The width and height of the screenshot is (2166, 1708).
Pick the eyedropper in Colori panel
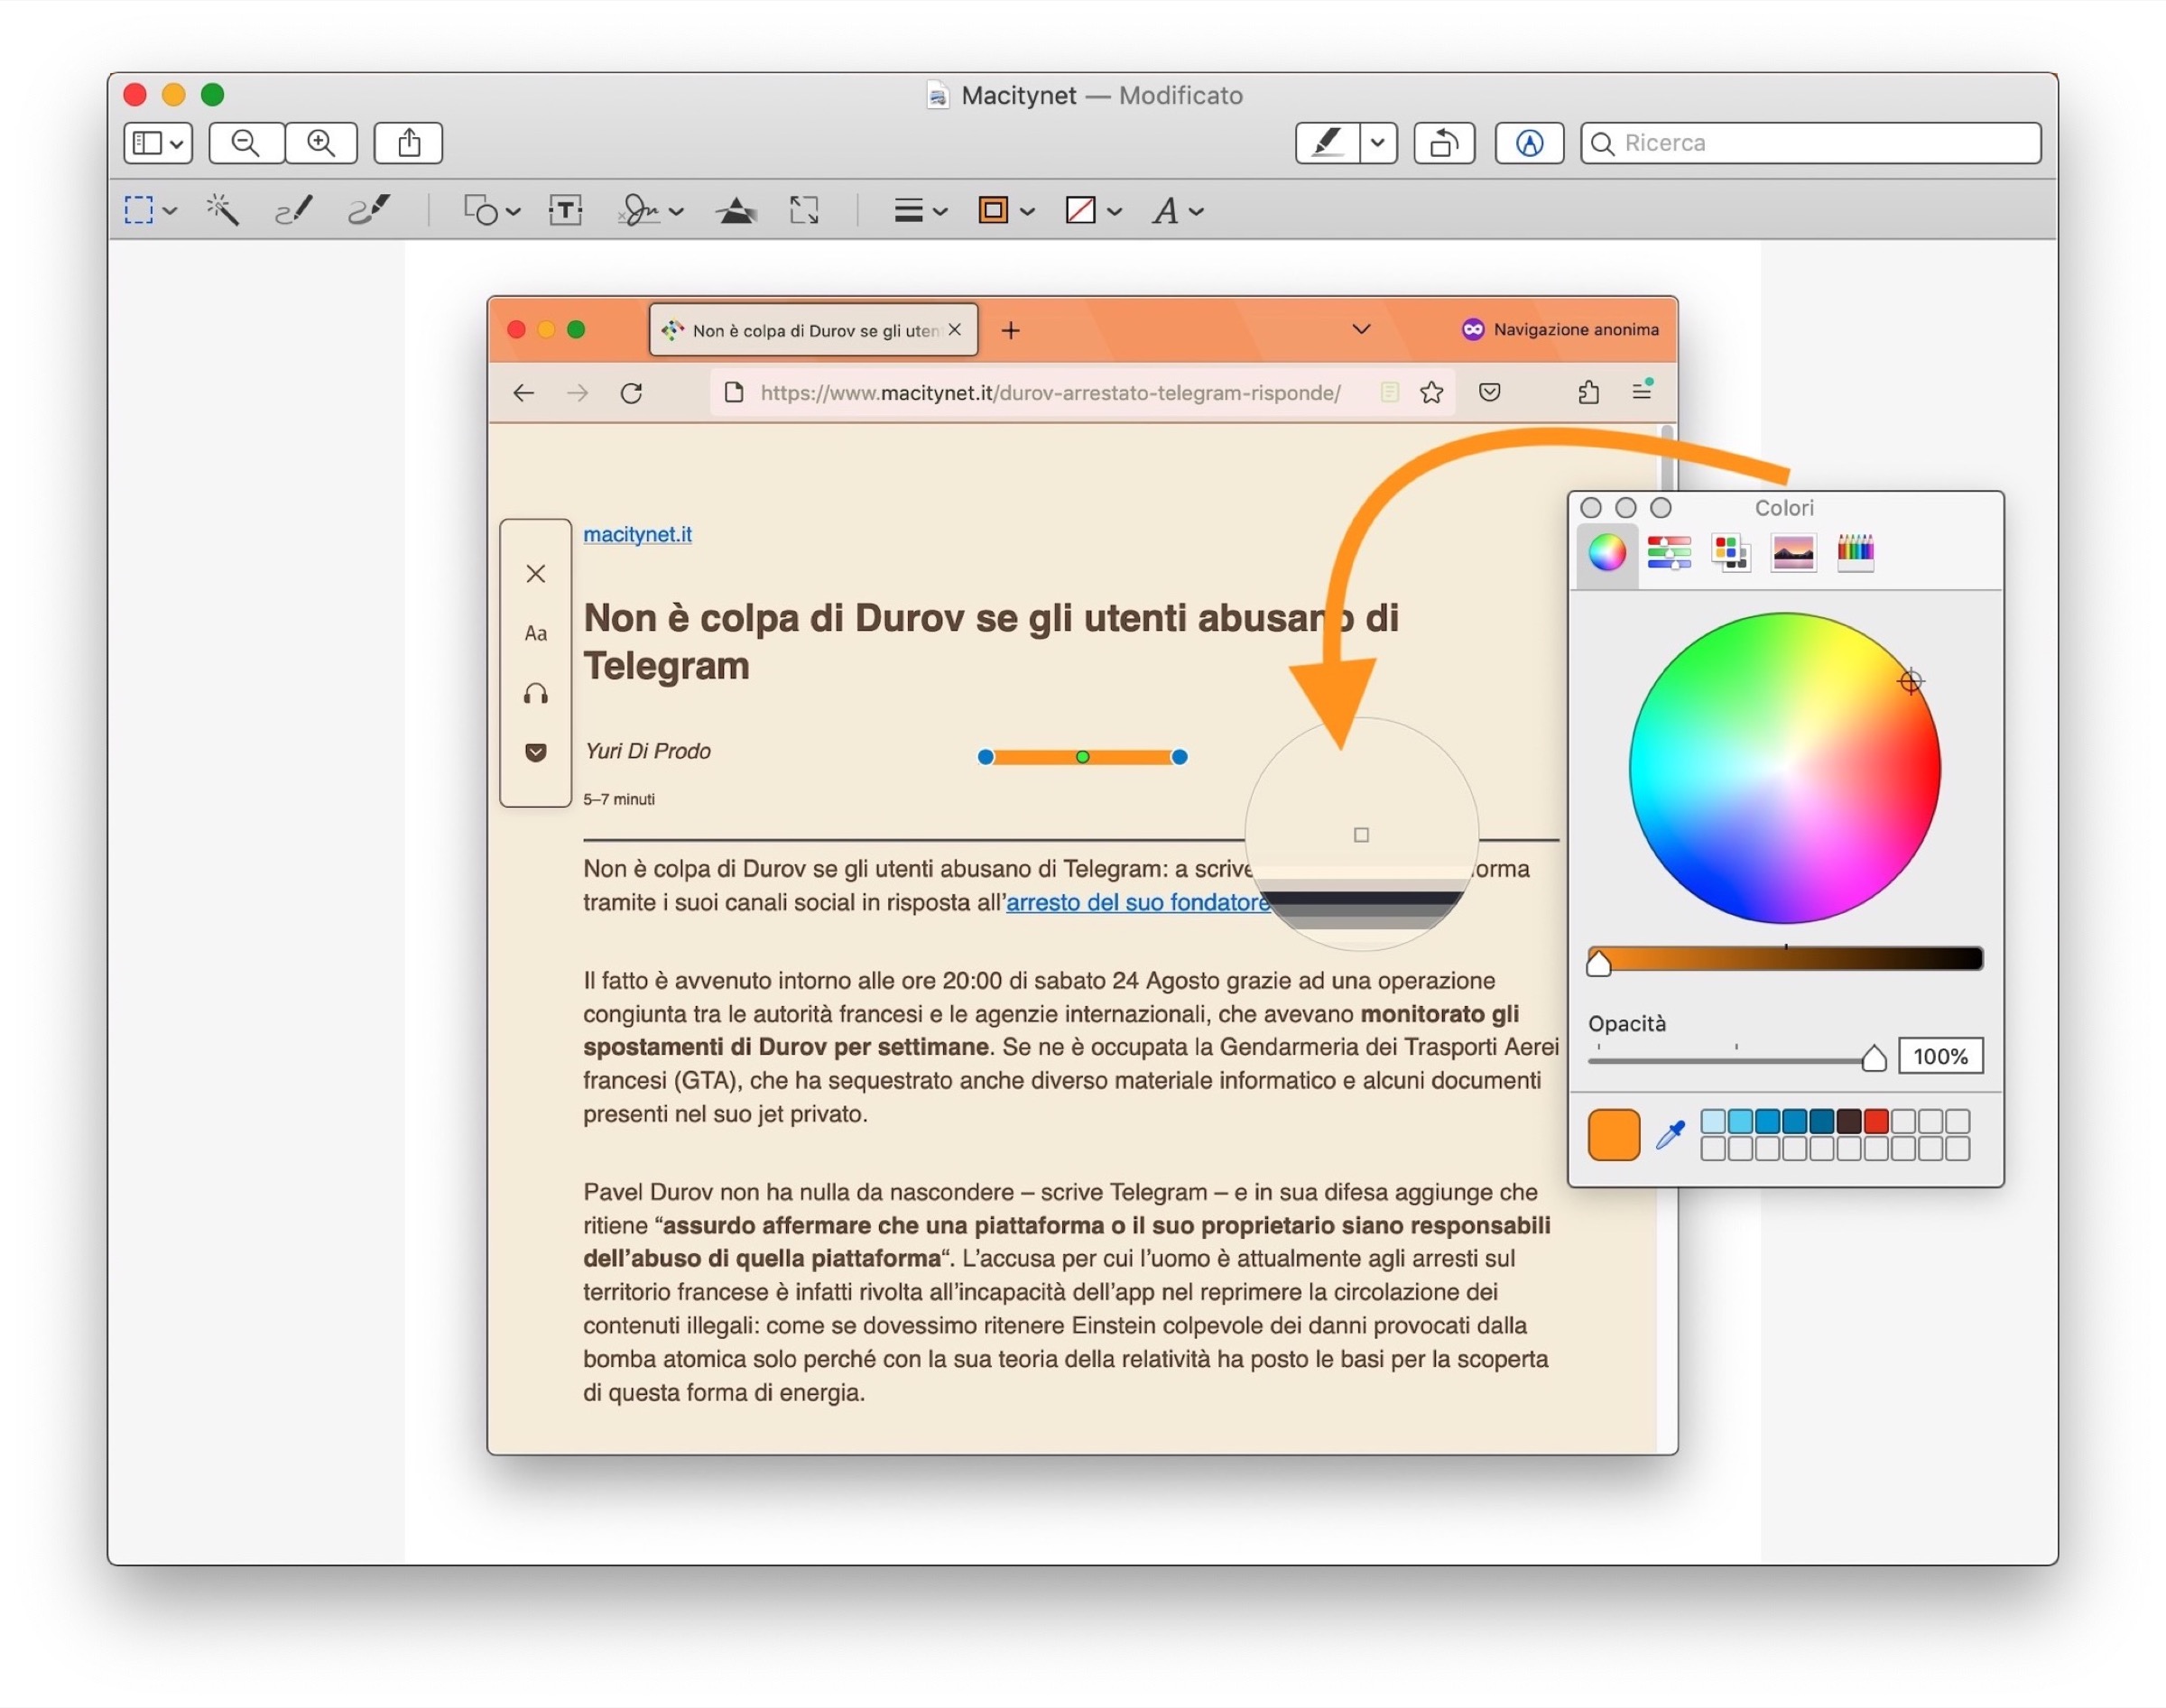(x=1670, y=1134)
